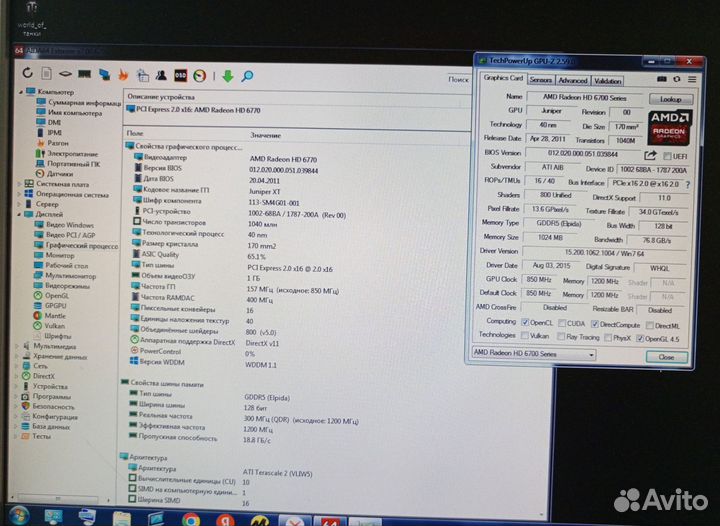Toggle the UEFI checkbox in GPU-Z
The width and height of the screenshot is (720, 526).
(667, 157)
